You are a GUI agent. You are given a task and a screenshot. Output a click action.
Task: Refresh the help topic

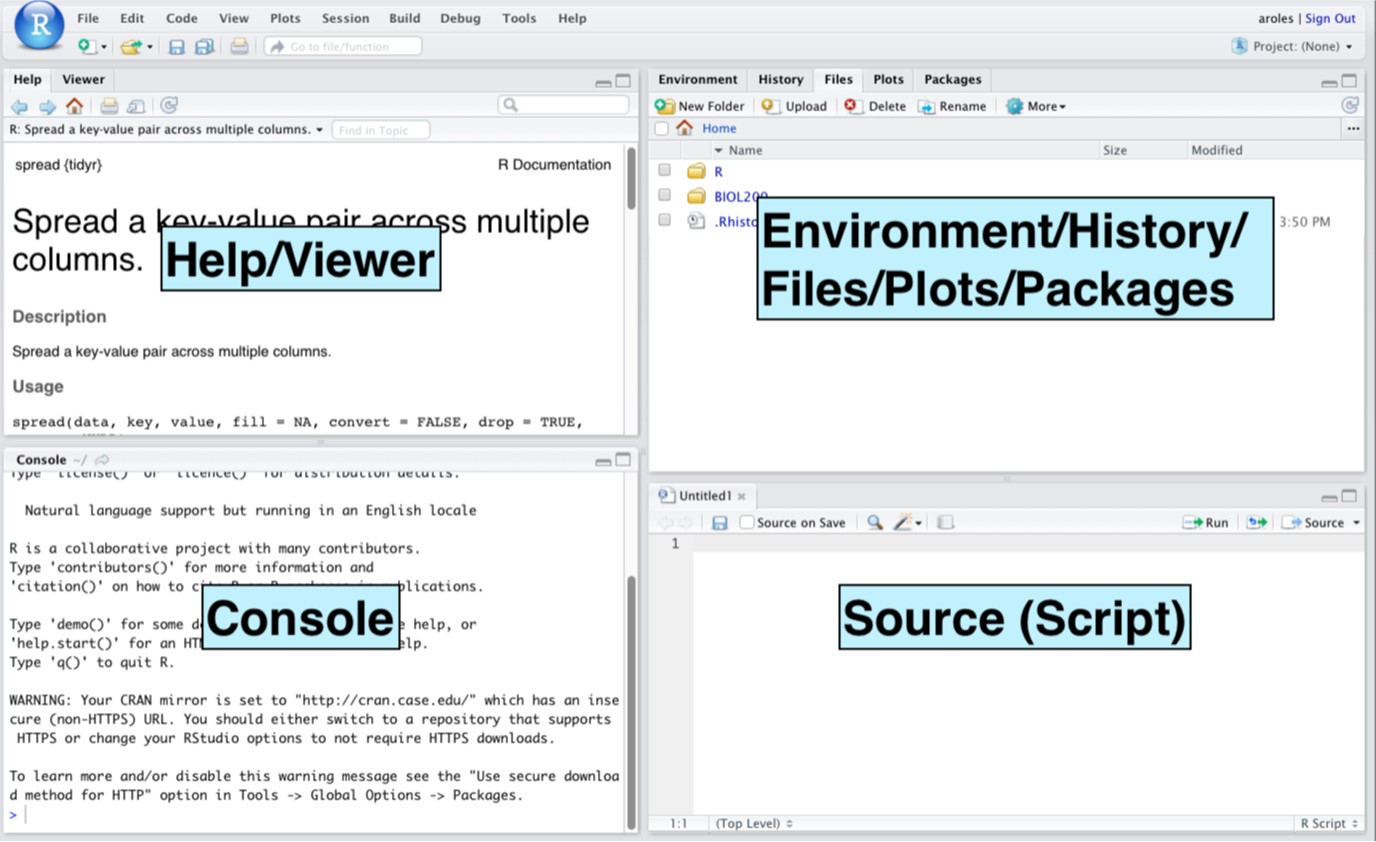point(169,105)
